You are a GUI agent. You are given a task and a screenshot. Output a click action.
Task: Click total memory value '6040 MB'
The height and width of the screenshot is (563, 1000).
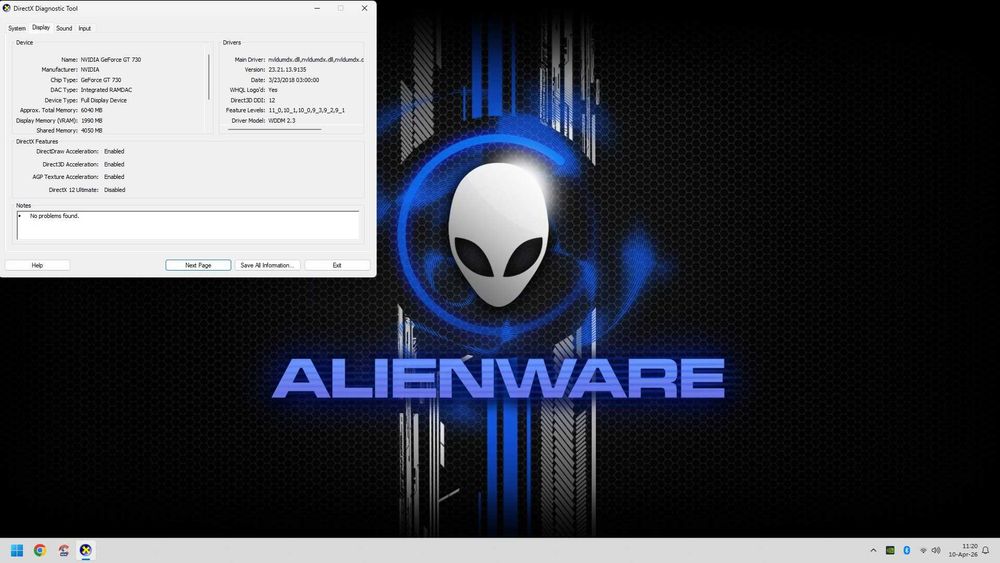[x=91, y=110]
